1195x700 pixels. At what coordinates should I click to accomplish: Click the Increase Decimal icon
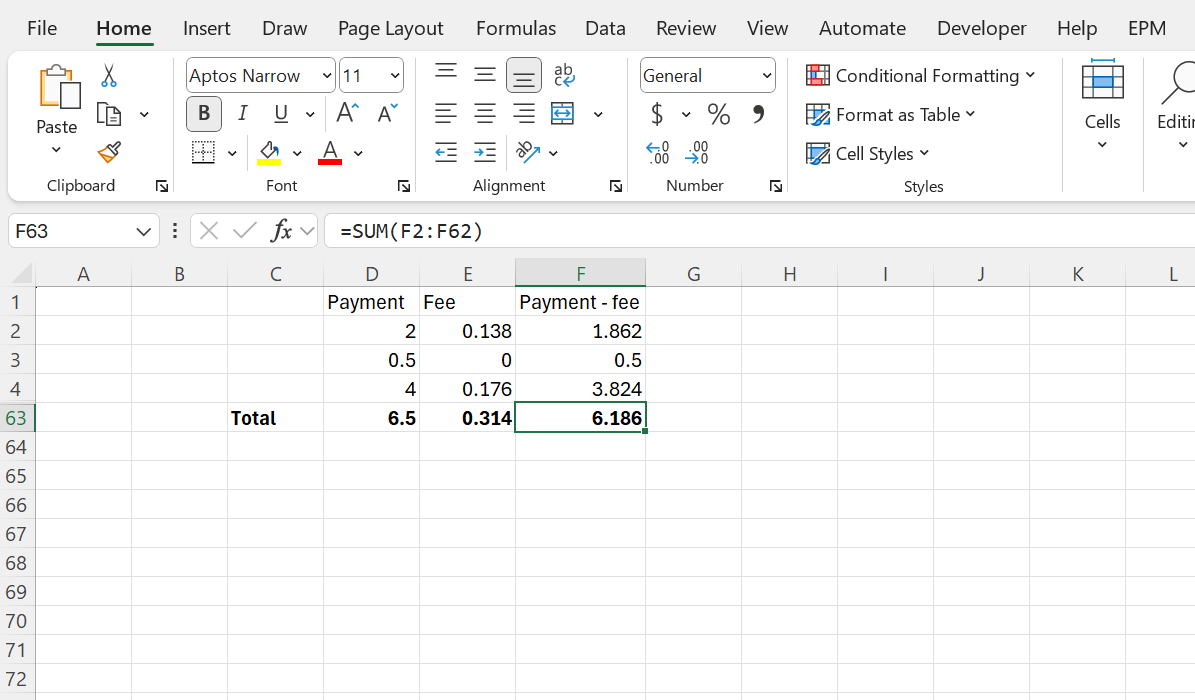tap(697, 152)
